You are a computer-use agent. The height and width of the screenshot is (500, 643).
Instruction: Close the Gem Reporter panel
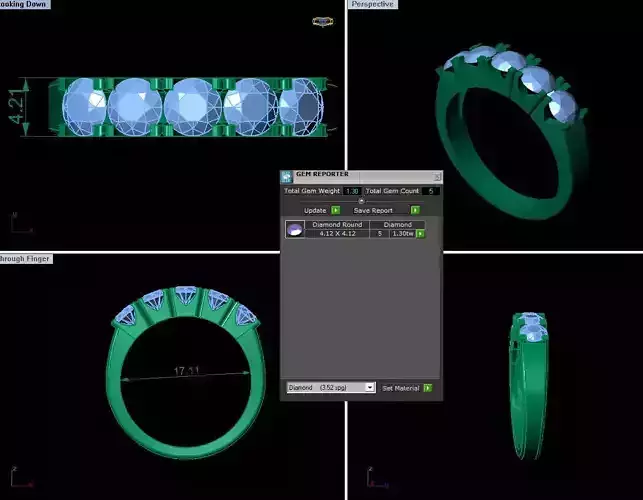tap(437, 177)
